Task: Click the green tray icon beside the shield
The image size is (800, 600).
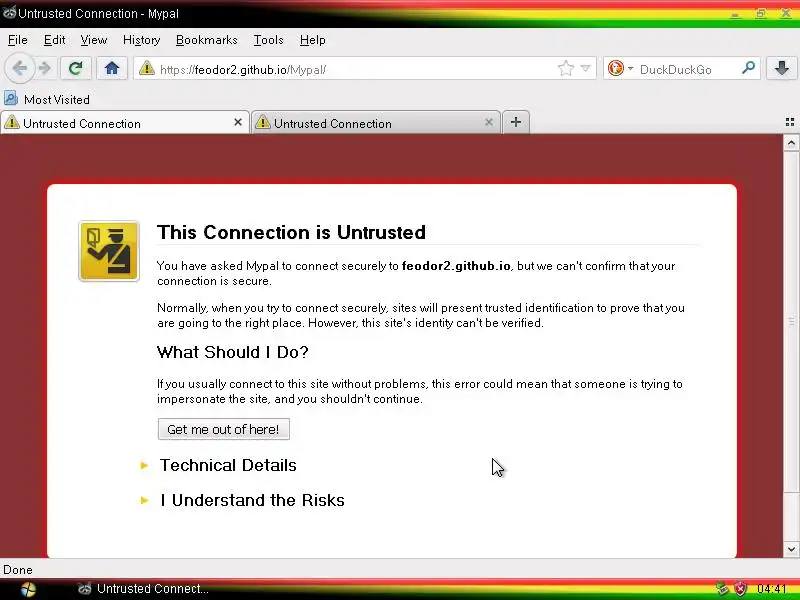Action: 722,589
